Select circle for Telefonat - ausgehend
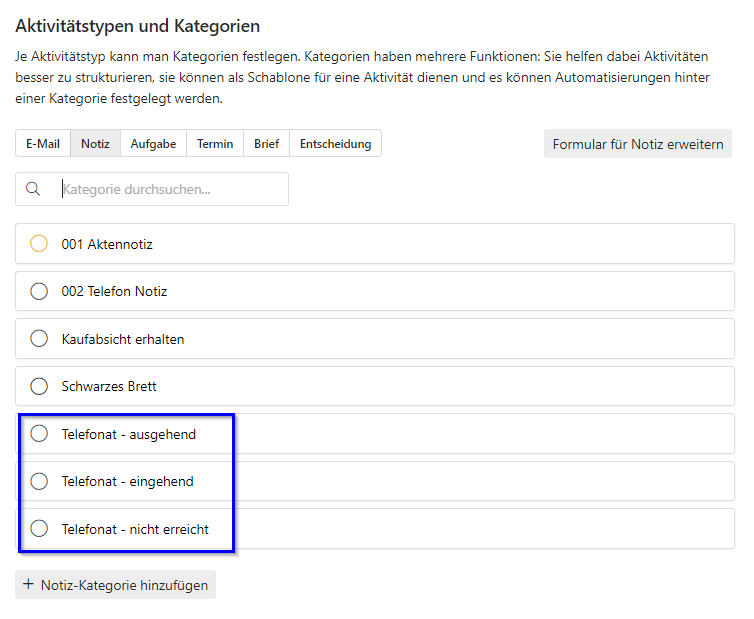 39,434
